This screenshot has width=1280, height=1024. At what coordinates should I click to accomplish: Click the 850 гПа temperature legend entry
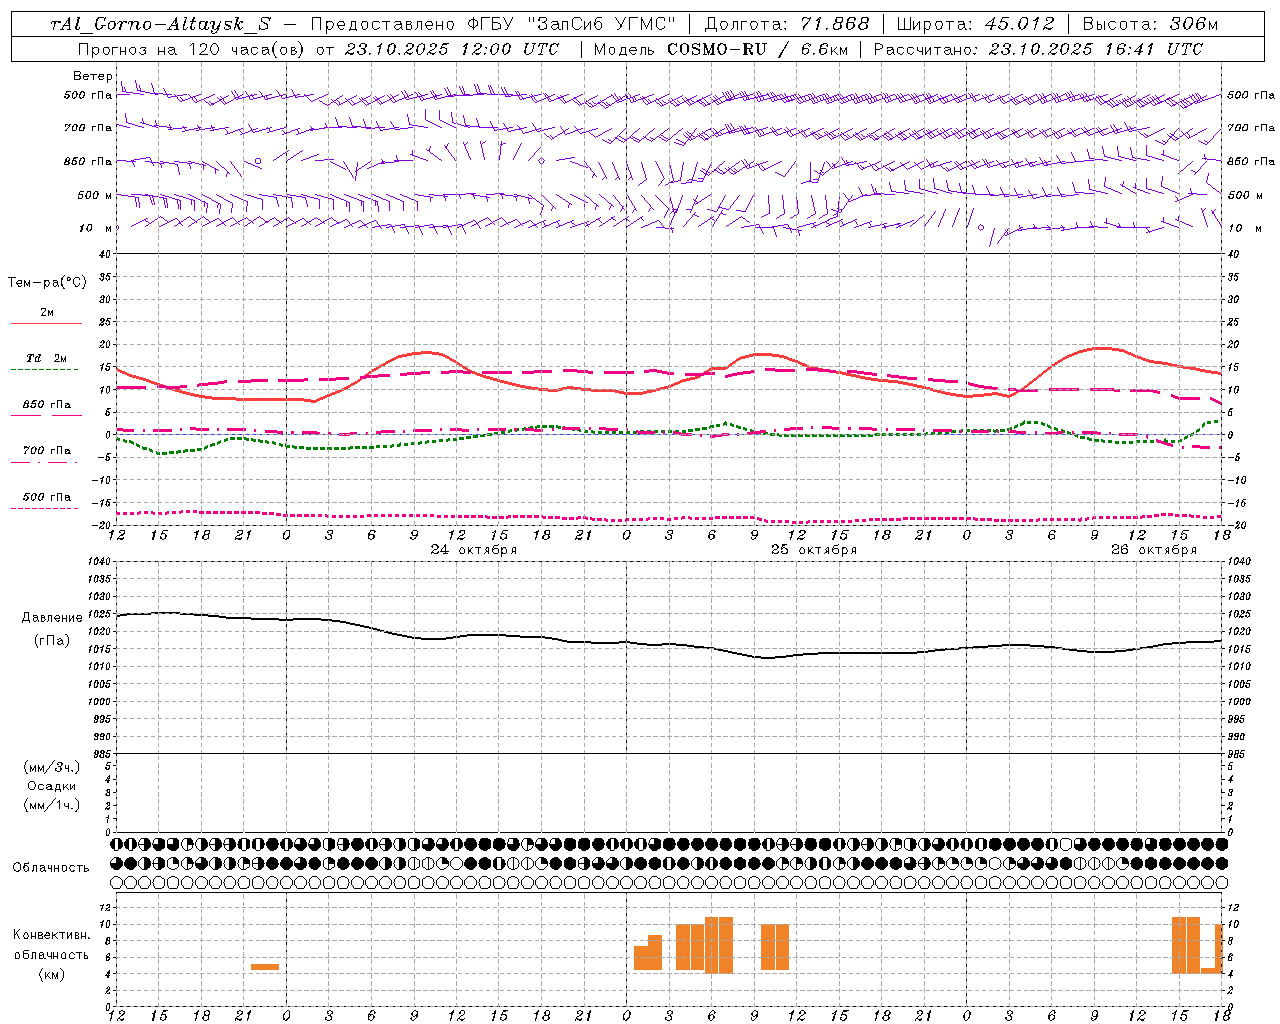click(47, 405)
